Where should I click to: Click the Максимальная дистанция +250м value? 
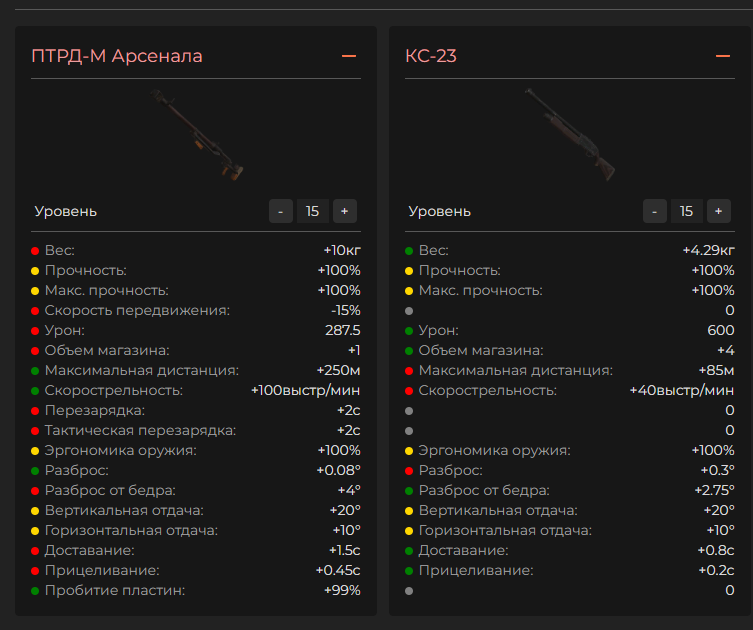[x=340, y=370]
